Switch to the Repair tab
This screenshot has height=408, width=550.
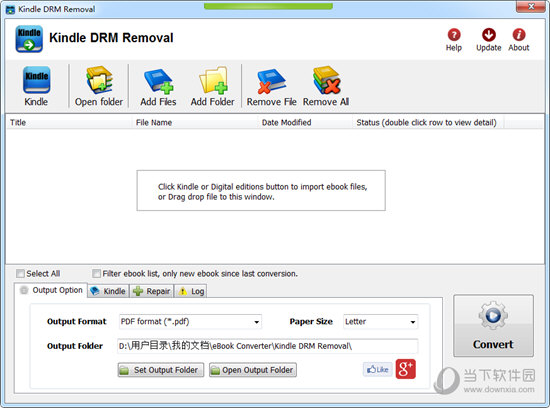pos(152,291)
